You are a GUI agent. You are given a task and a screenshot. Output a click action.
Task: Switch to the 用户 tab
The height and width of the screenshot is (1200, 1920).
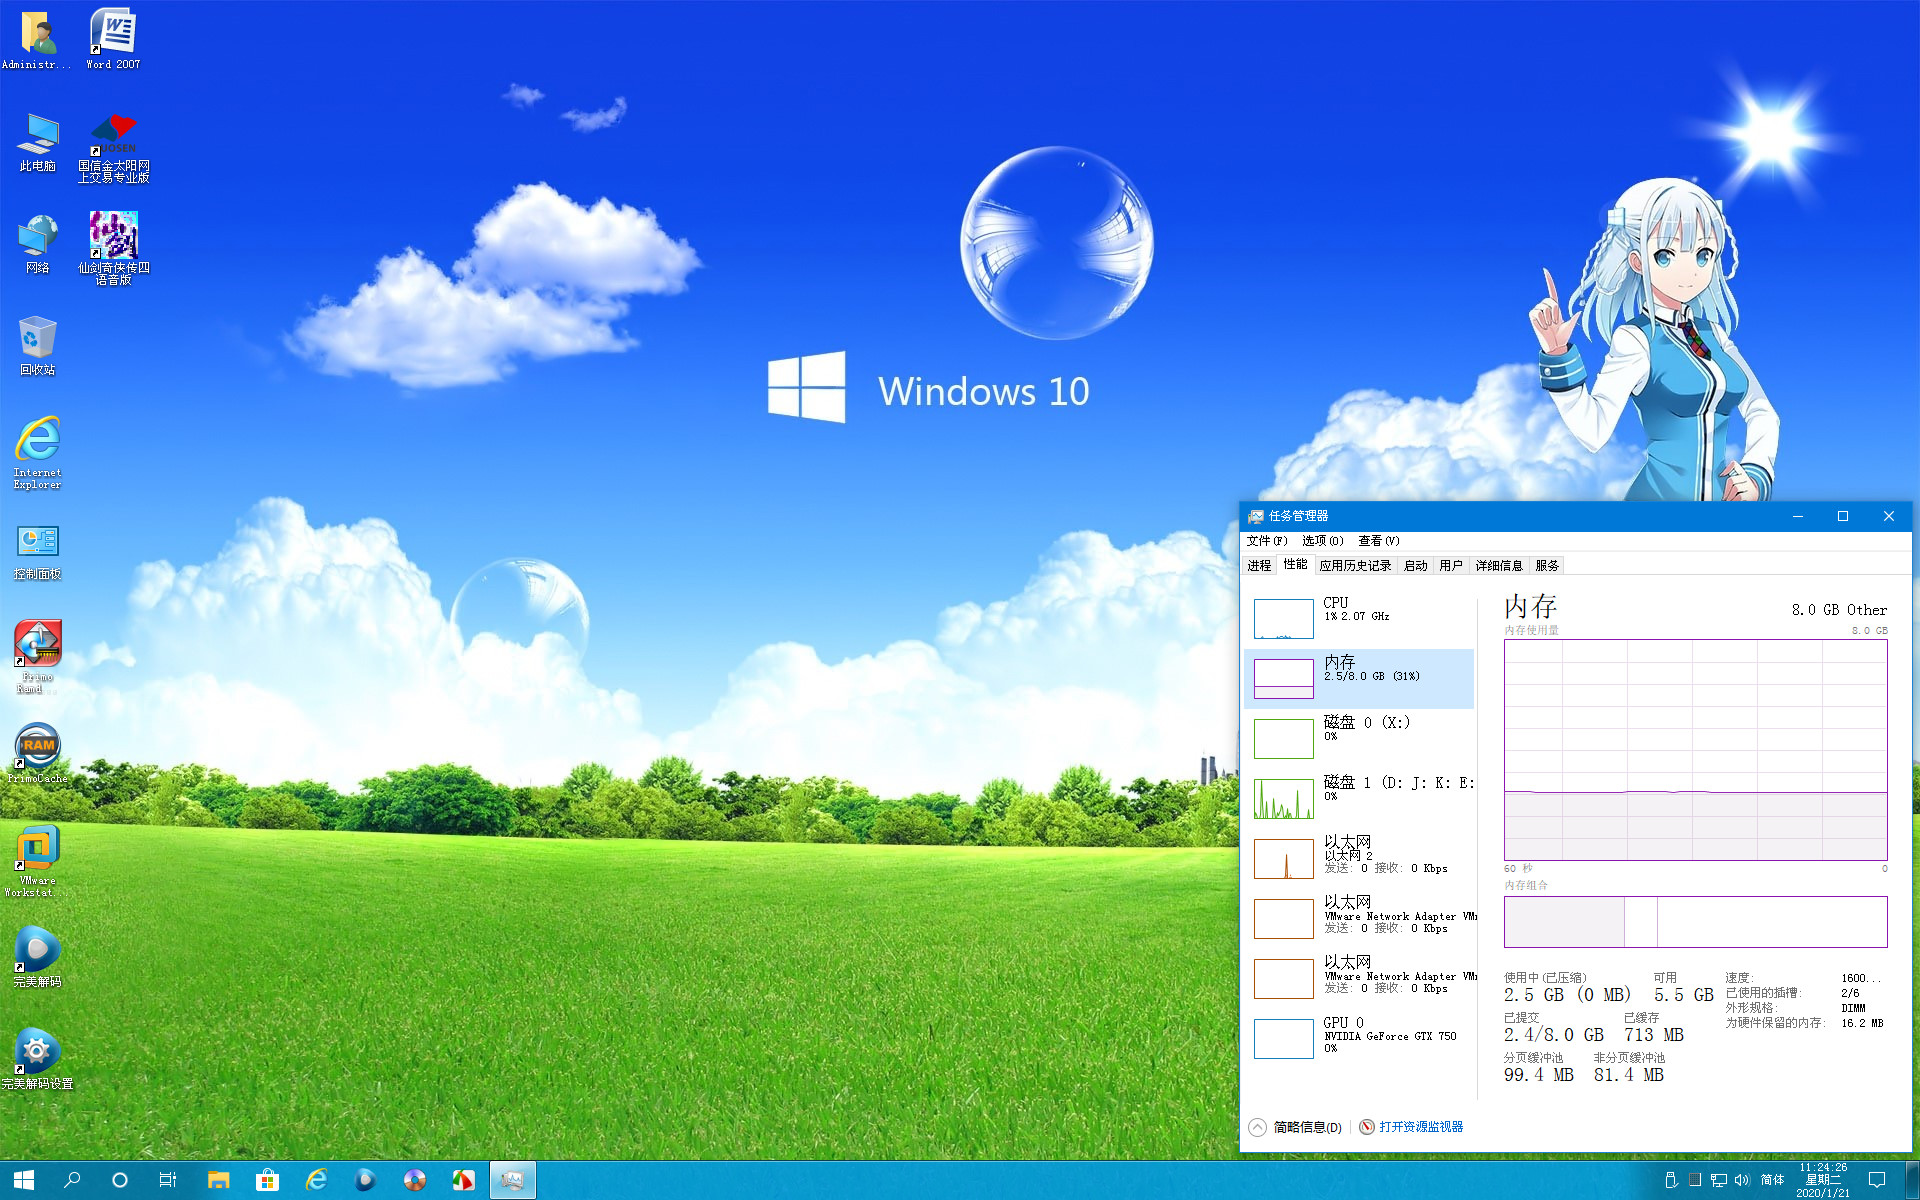point(1451,566)
